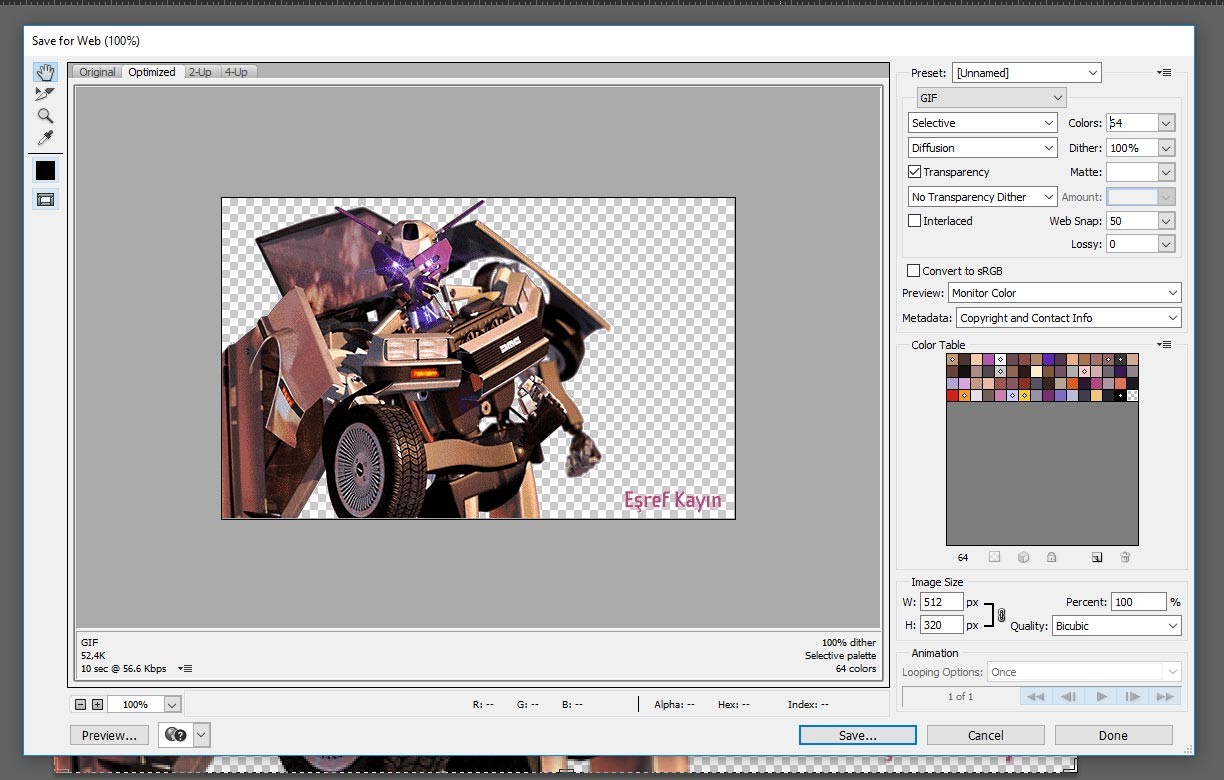The image size is (1224, 780).
Task: Open the GIF file format dropdown
Action: pyautogui.click(x=992, y=98)
